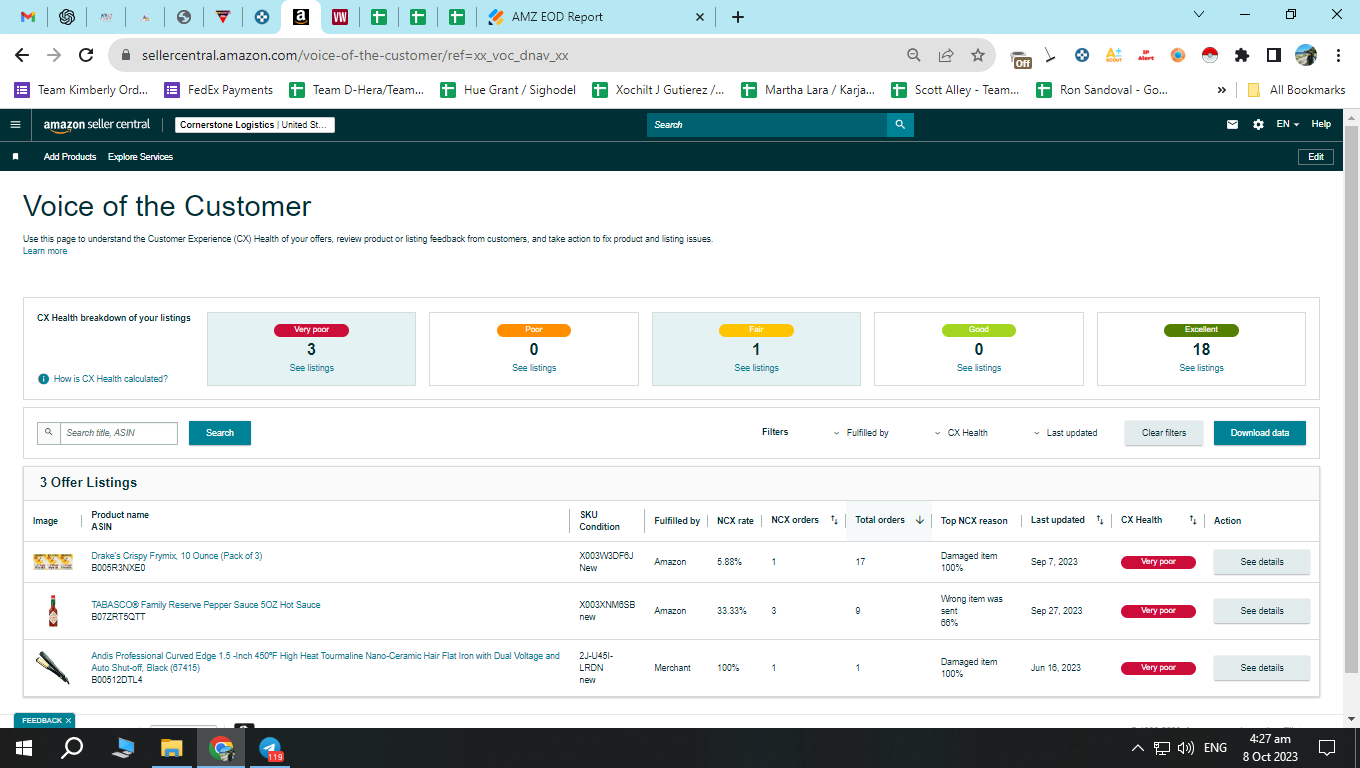Screen dimensions: 1360x768
Task: Click the bookmark flag icon
Action: coord(15,157)
